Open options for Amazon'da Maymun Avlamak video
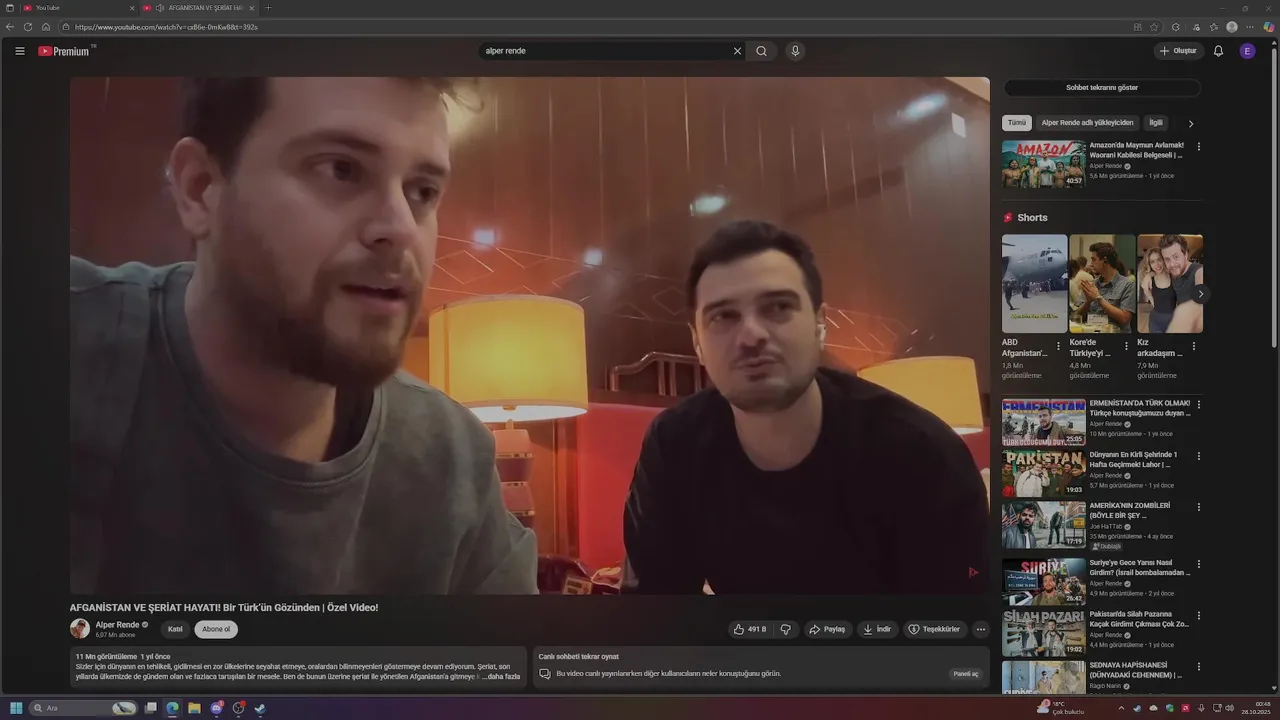1280x720 pixels. (x=1199, y=146)
